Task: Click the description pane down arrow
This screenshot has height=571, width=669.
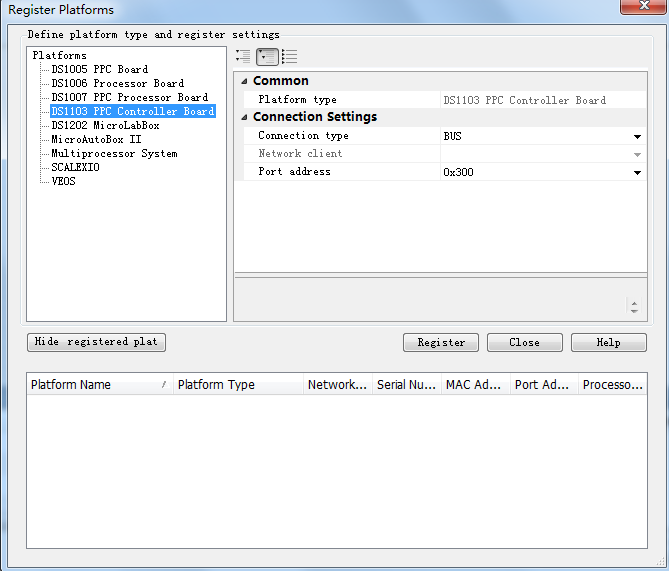Action: click(634, 311)
